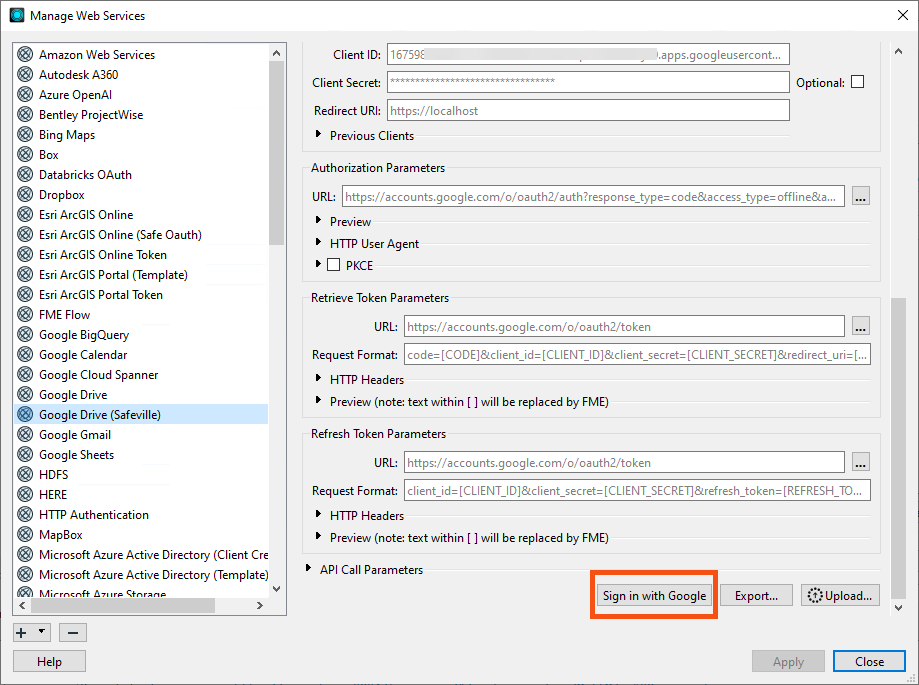This screenshot has height=685, width=919.
Task: Click the Google Gmail service icon
Action: [x=25, y=434]
